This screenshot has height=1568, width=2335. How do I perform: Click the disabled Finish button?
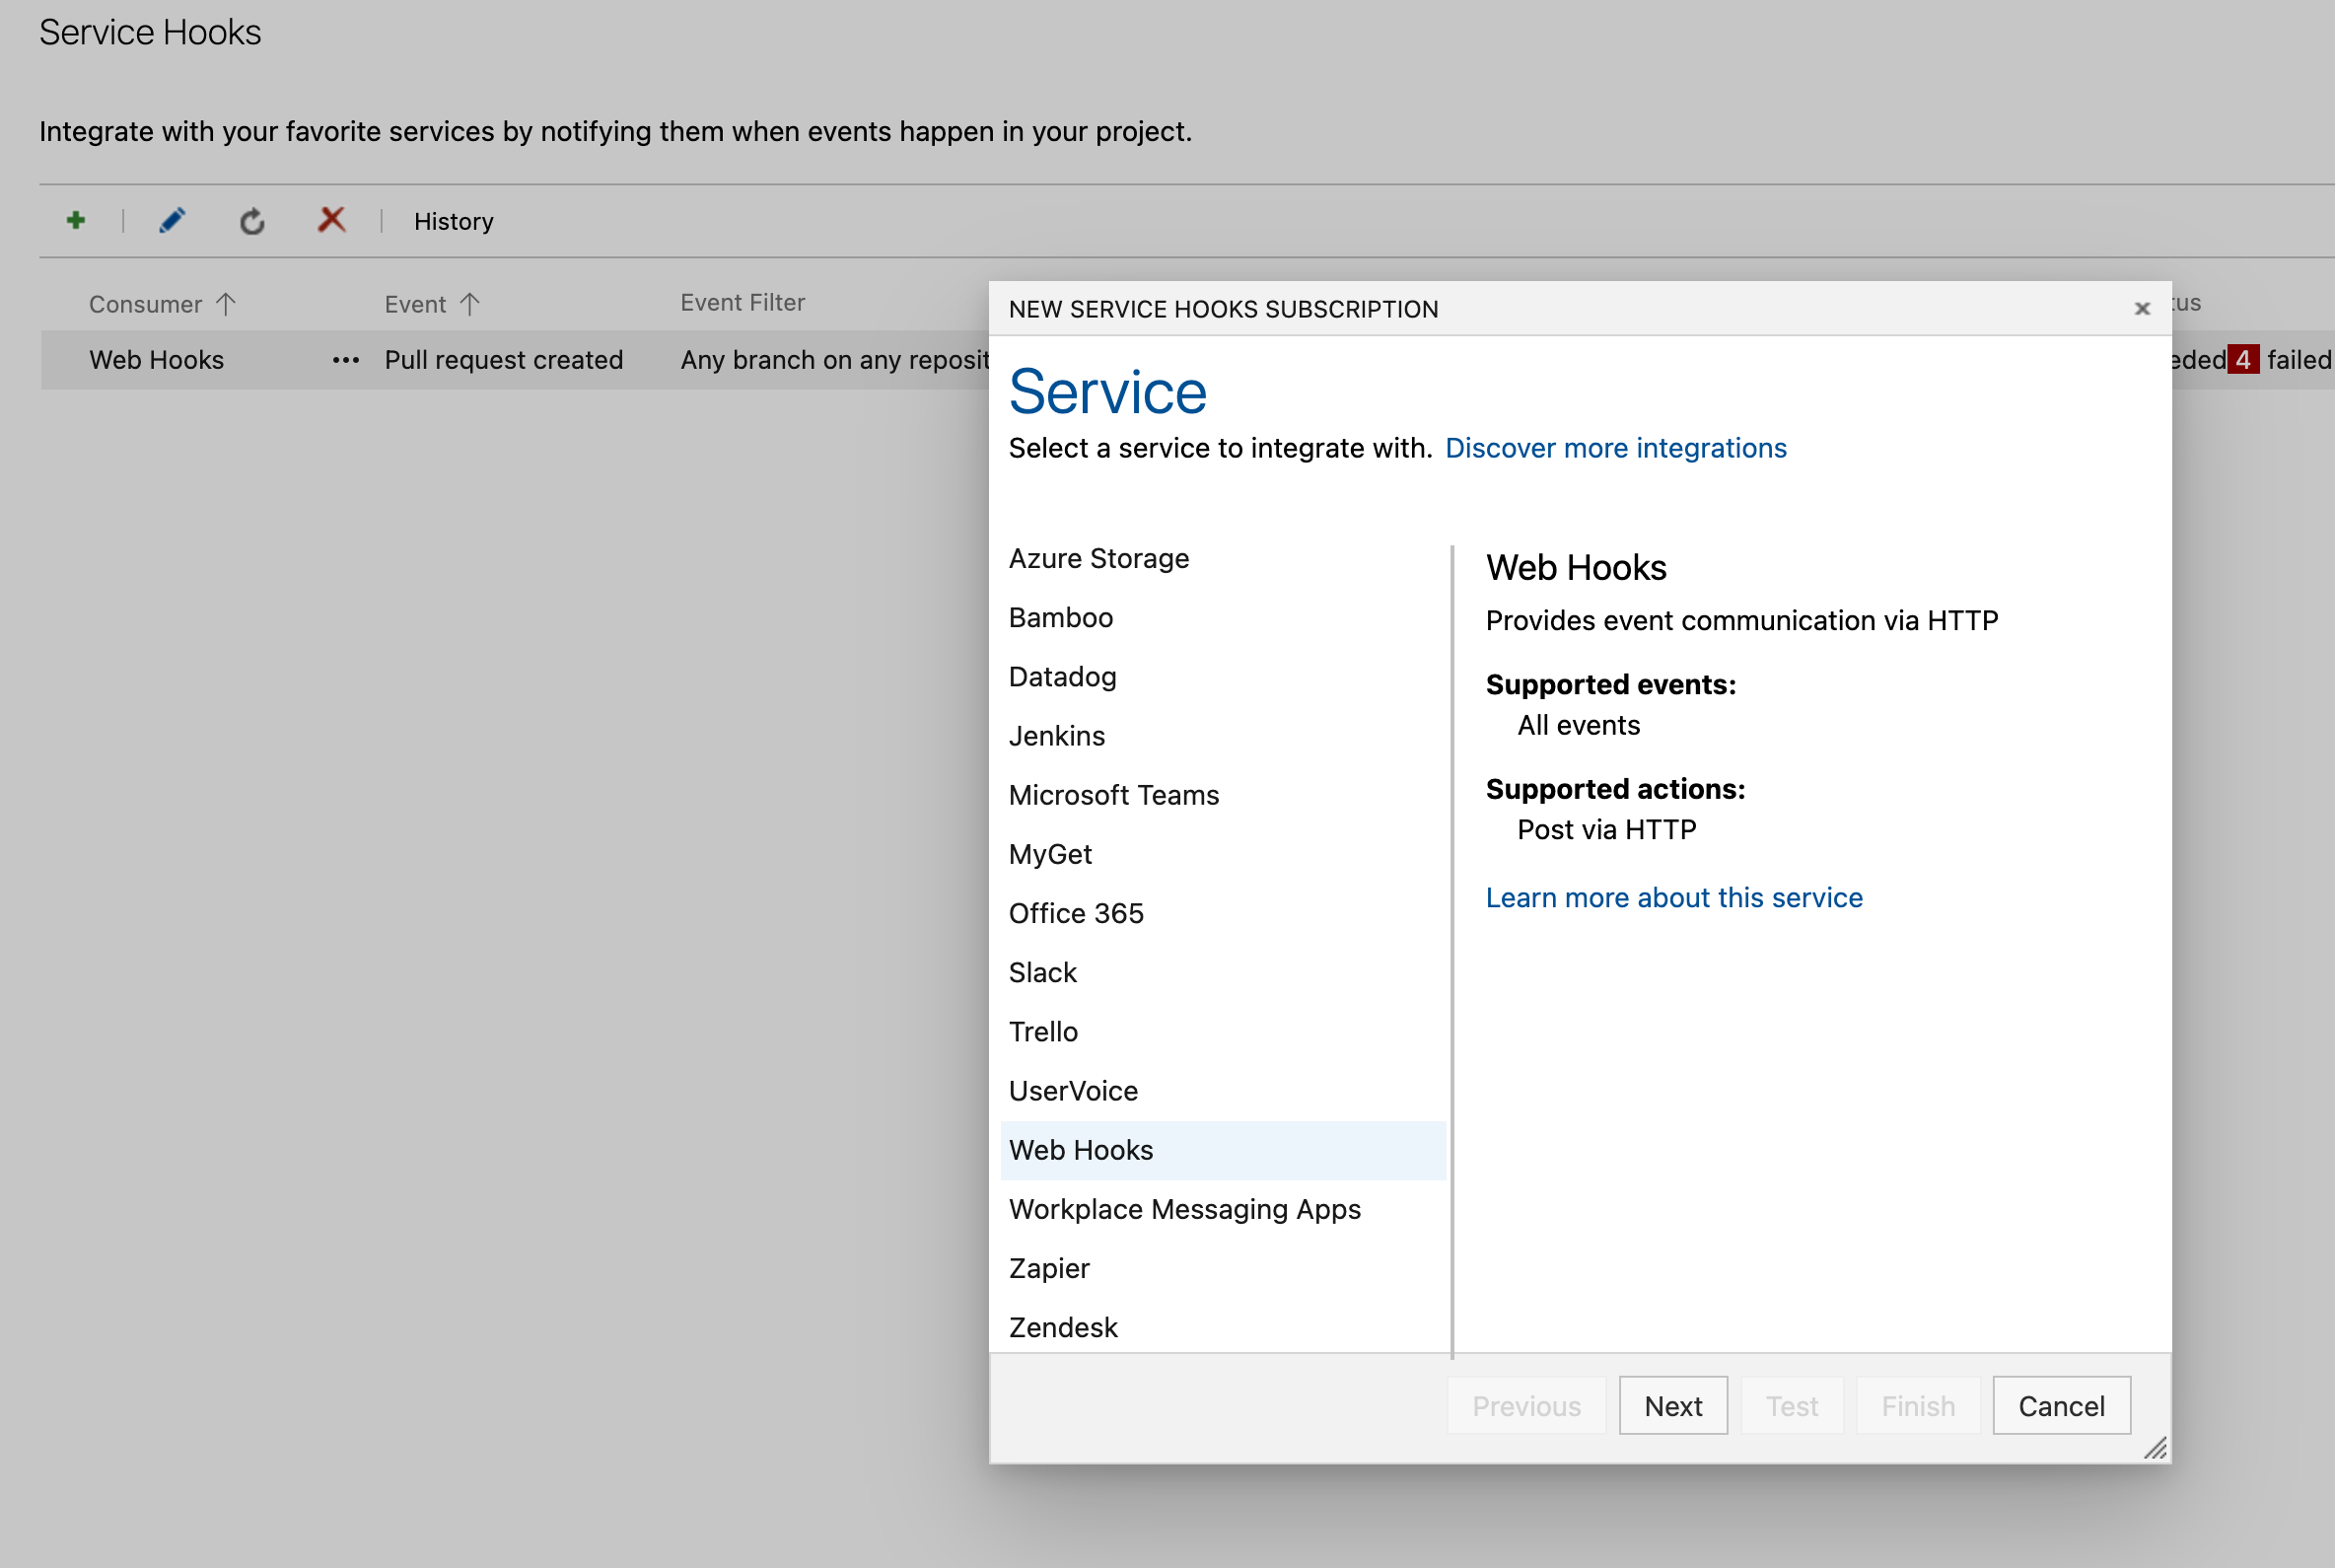(x=1917, y=1406)
